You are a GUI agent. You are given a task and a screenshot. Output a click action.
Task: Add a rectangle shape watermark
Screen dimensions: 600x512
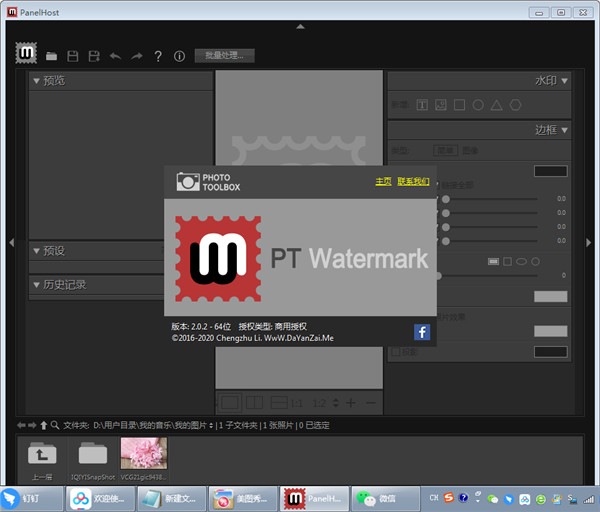459,105
